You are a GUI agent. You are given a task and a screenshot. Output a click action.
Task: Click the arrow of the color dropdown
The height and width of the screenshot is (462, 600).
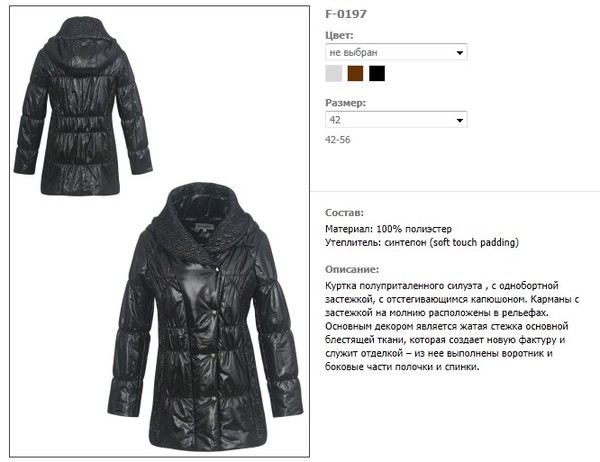click(x=460, y=52)
